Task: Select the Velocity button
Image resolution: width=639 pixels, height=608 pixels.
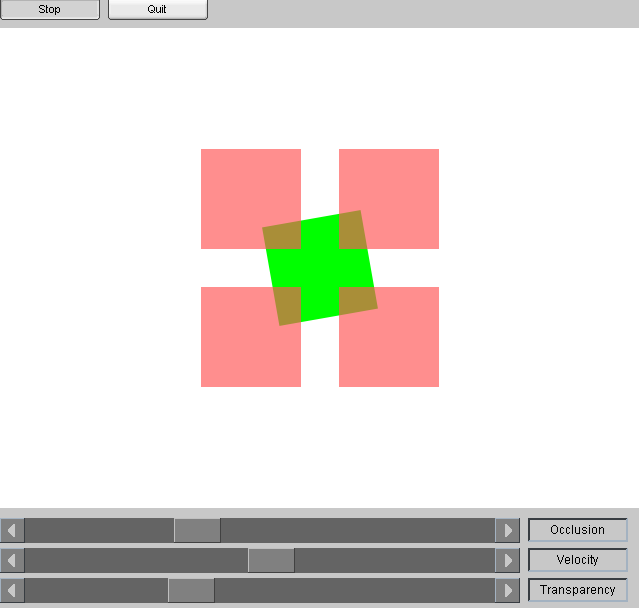Action: tap(577, 560)
